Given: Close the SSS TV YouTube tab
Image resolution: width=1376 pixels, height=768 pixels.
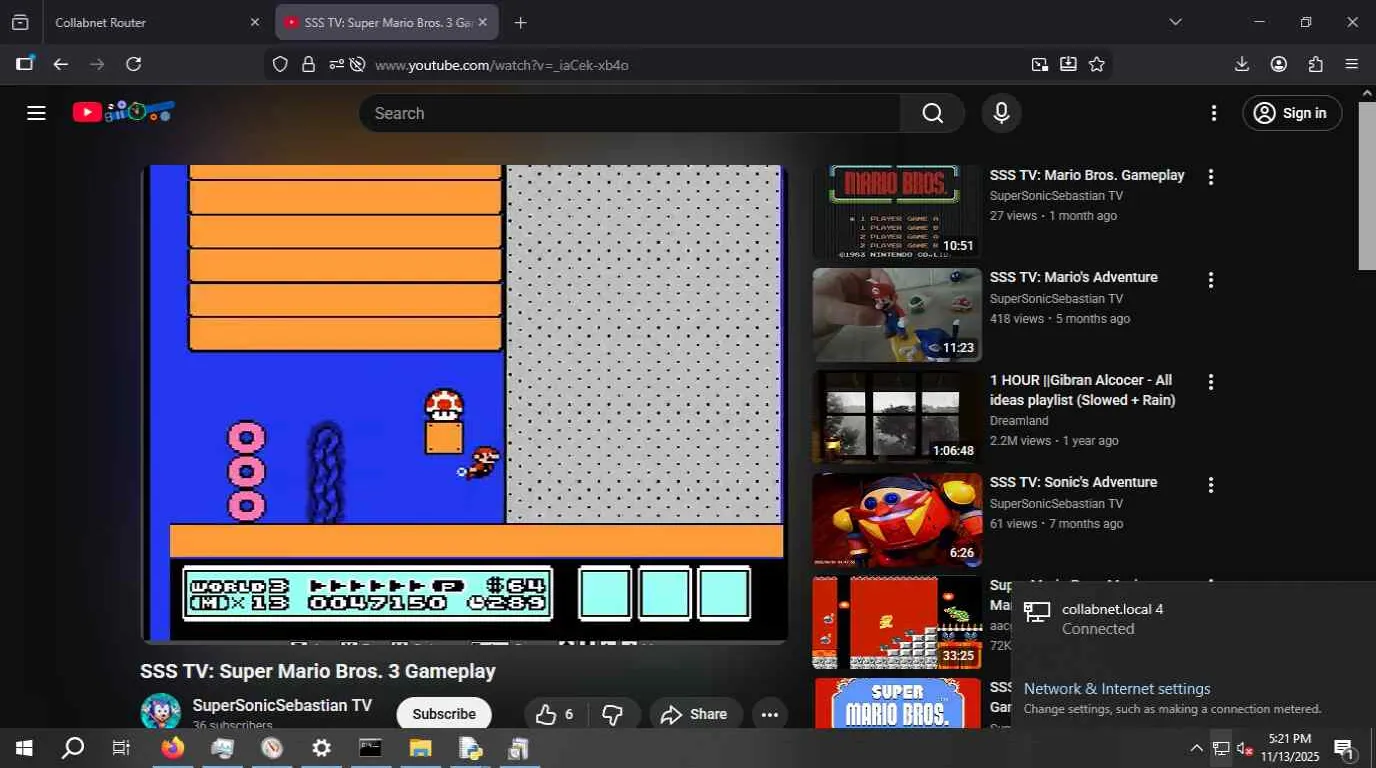Looking at the screenshot, I should coord(483,22).
